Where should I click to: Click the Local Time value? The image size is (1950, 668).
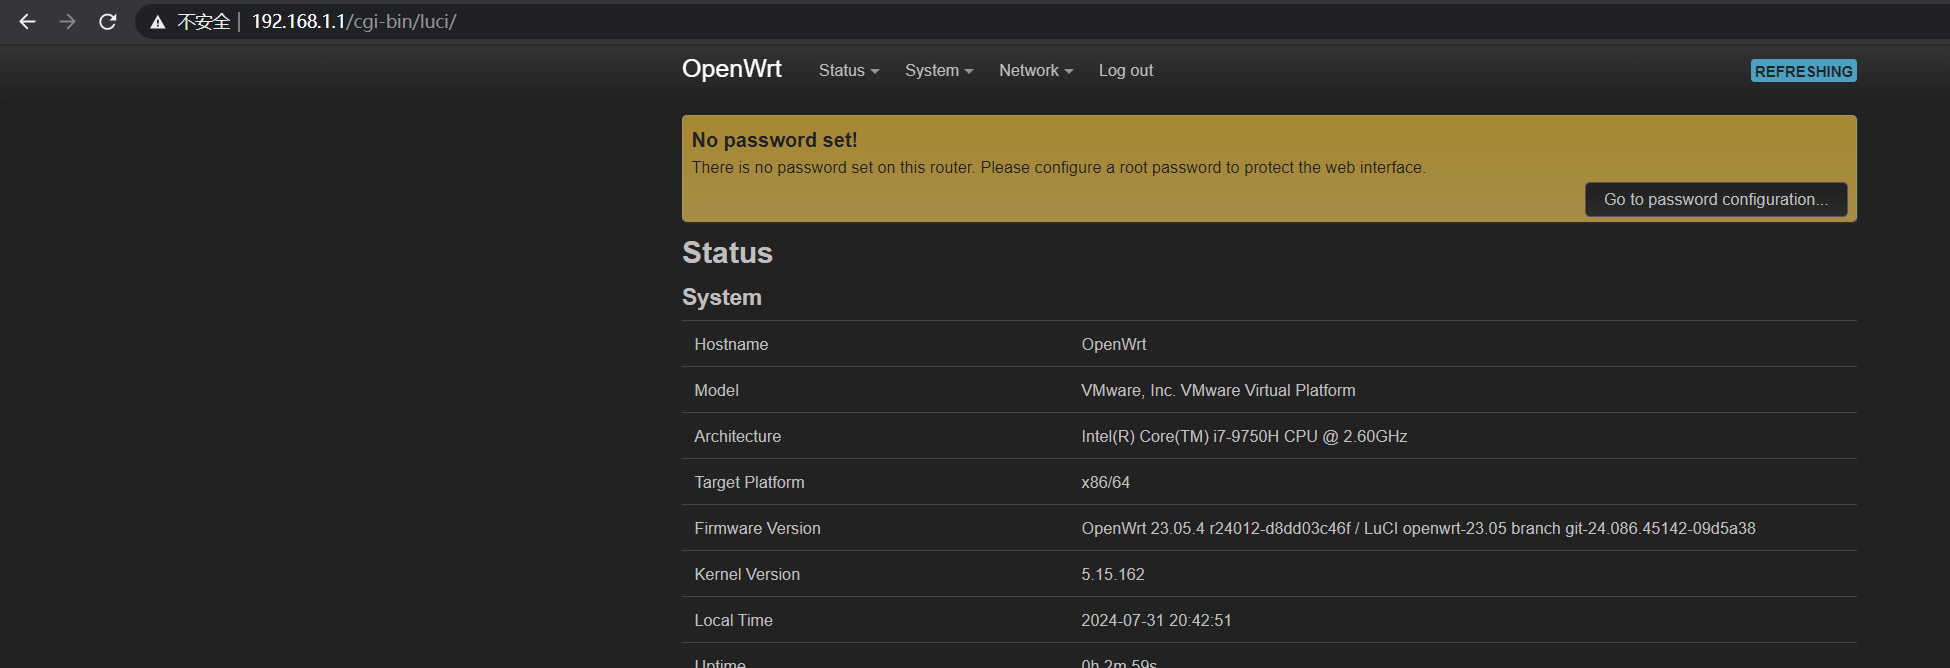point(1155,620)
